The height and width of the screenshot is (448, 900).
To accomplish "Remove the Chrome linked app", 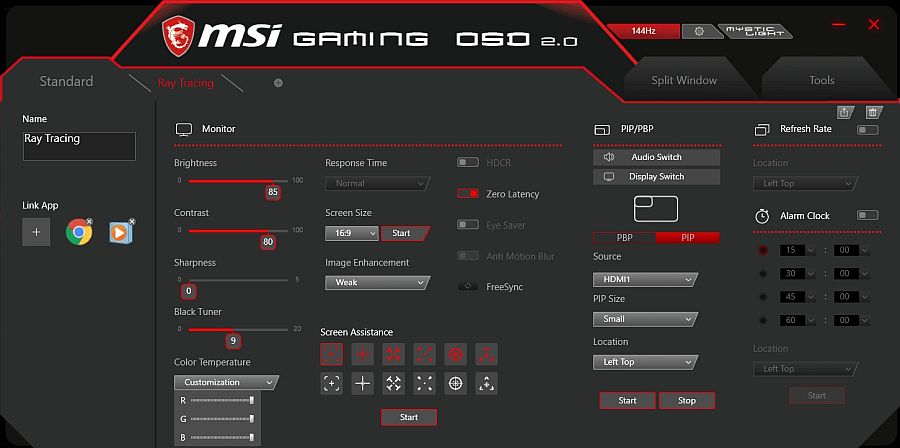I will (x=90, y=221).
